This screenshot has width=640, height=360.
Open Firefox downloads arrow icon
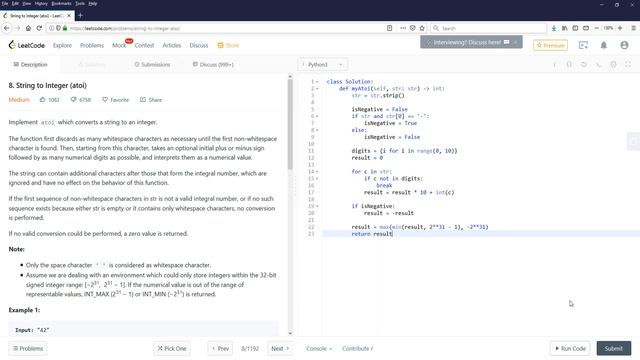click(x=553, y=28)
